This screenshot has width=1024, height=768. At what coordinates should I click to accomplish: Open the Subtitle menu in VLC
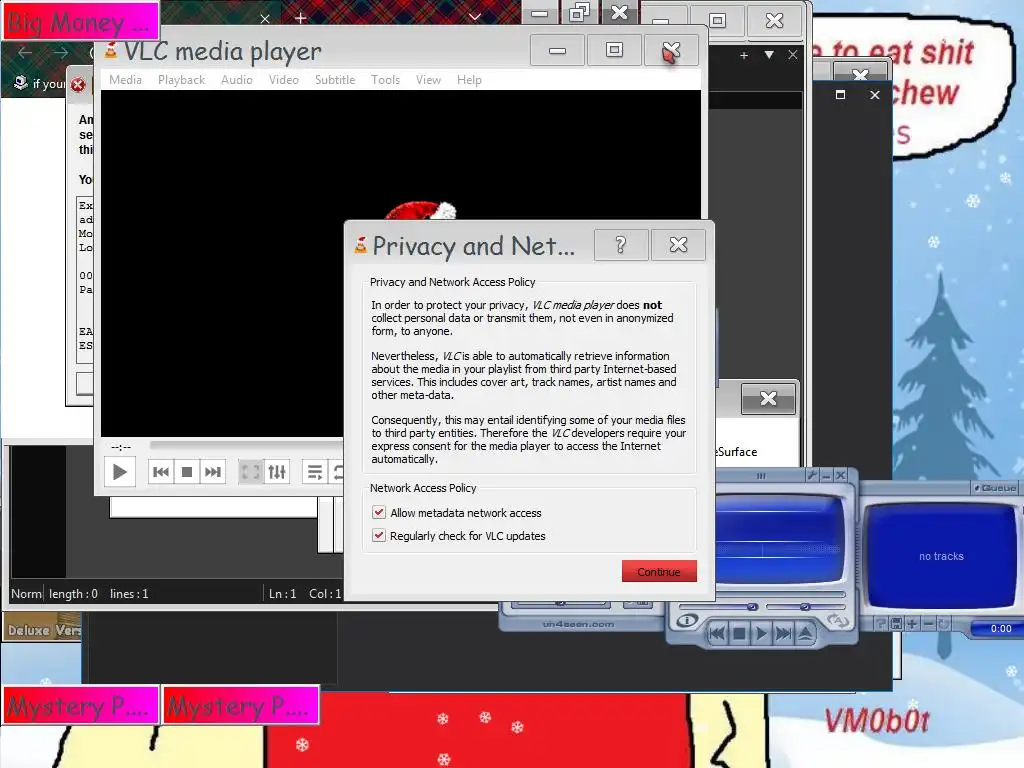[335, 80]
